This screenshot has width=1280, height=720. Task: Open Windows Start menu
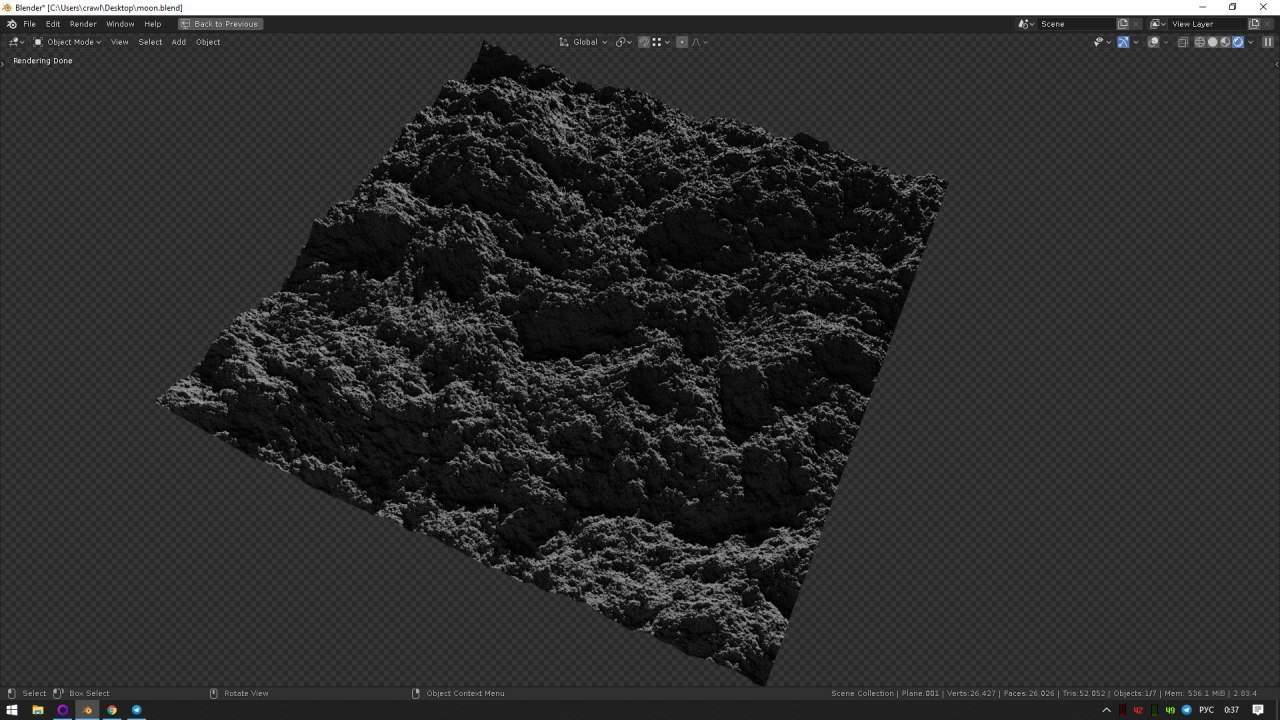click(12, 710)
